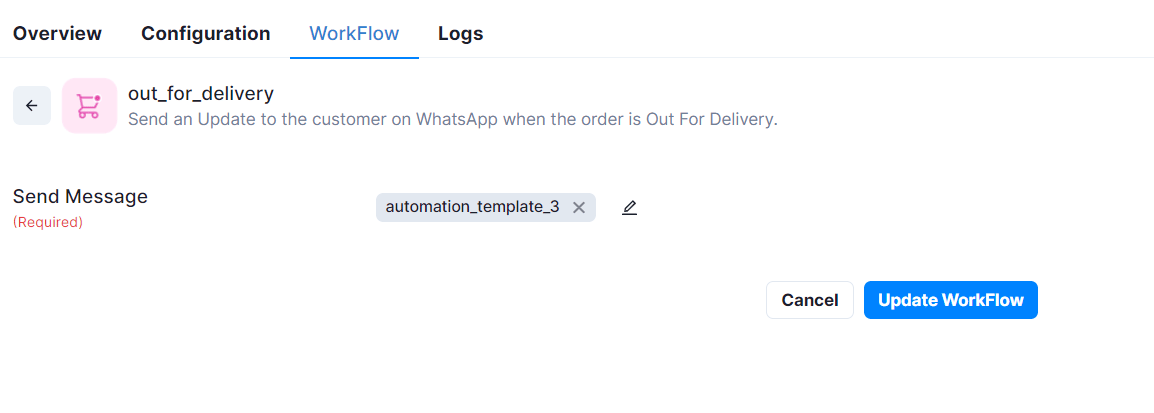Select the WorkFlow tab
The image size is (1154, 413).
point(354,33)
